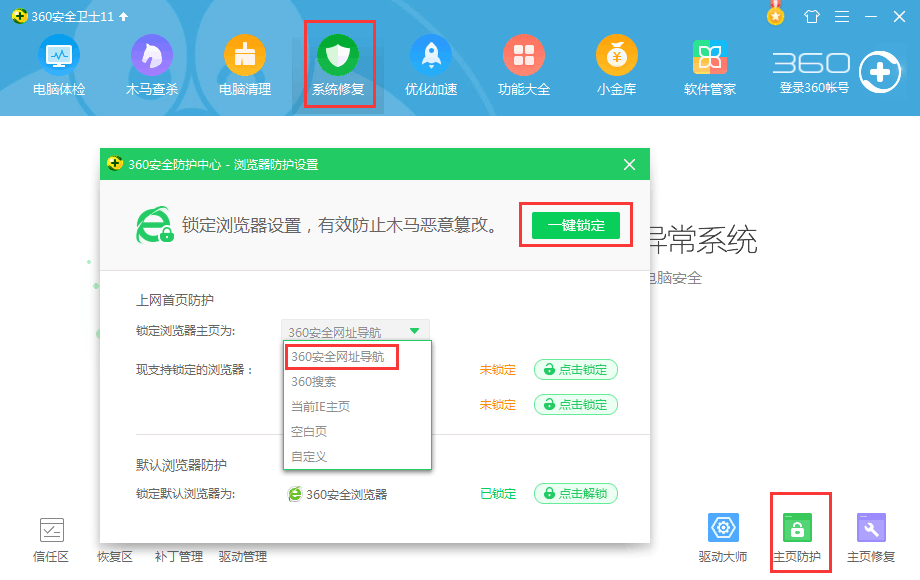Click the green 一键锁定 button
The image size is (920, 580).
pyautogui.click(x=576, y=225)
